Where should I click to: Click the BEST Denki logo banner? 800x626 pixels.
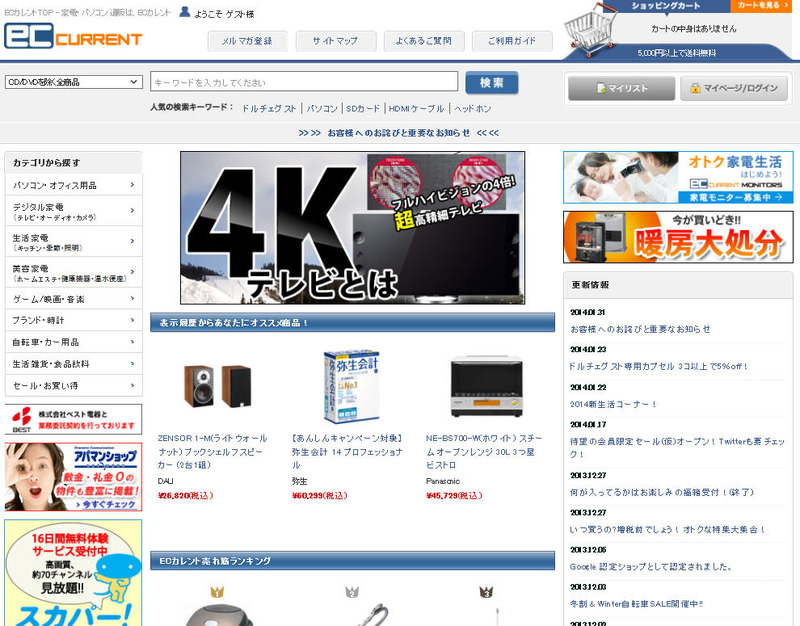(73, 419)
